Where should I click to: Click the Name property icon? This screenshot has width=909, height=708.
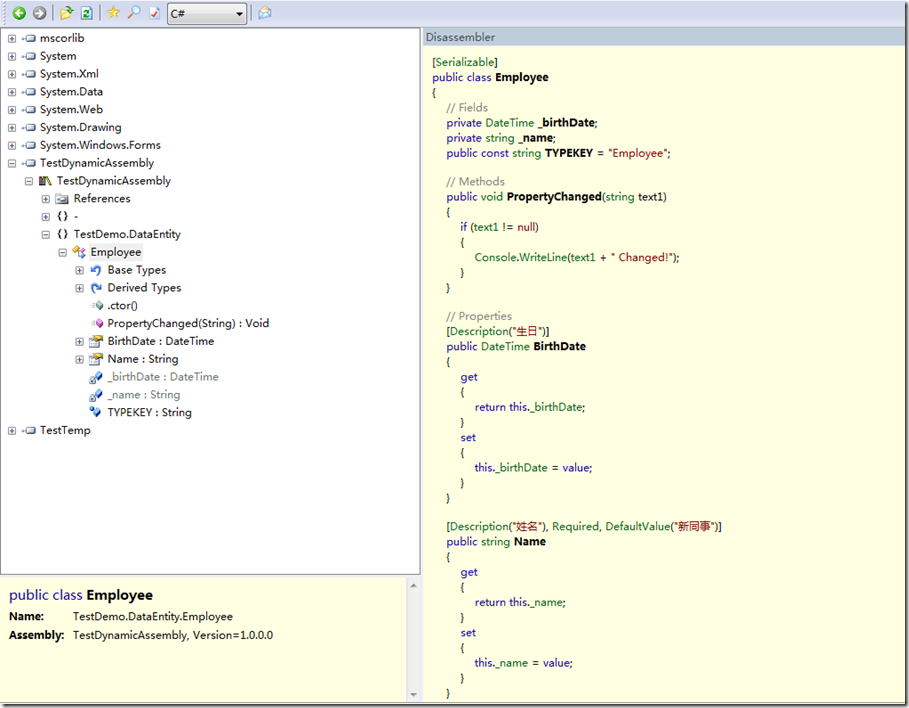point(96,360)
